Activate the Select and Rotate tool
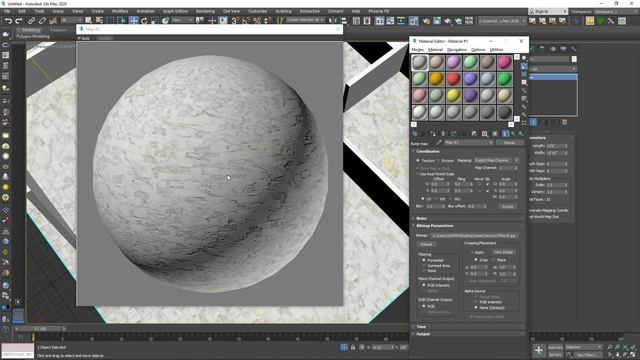Image resolution: width=640 pixels, height=360 pixels. tap(144, 20)
